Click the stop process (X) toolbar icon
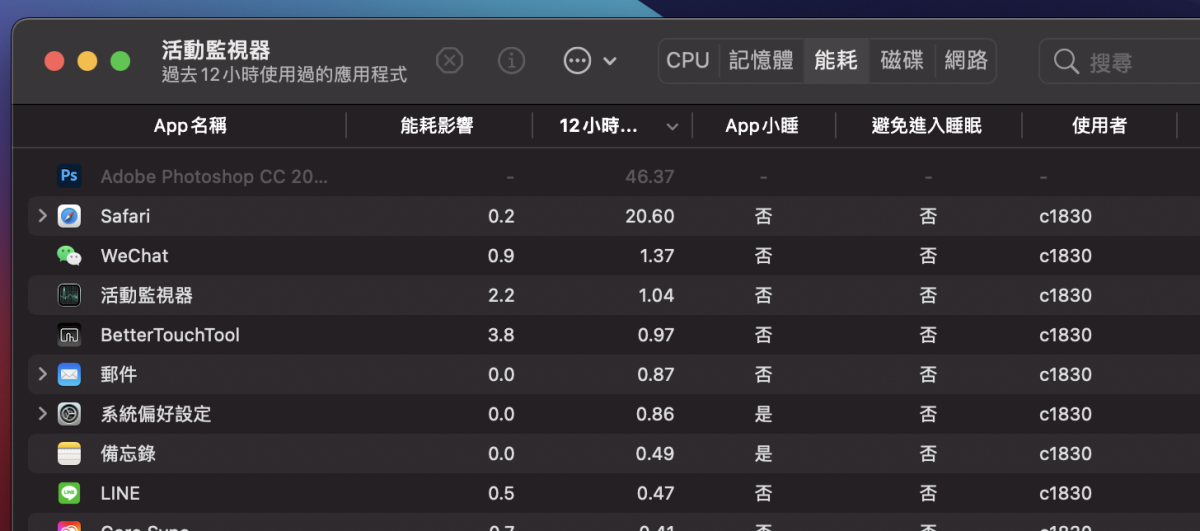Screen dimensions: 1200x531 [450, 61]
